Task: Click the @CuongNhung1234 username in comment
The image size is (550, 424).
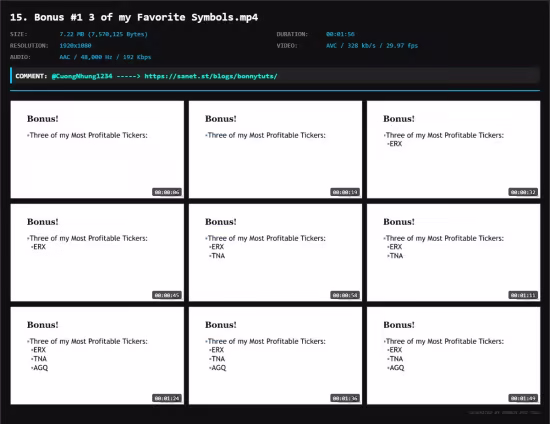Action: click(82, 76)
